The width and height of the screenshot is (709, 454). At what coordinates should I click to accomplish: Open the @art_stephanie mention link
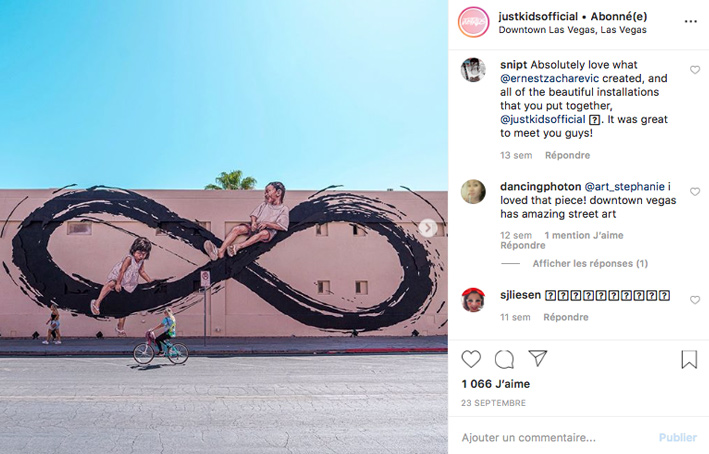(x=624, y=187)
